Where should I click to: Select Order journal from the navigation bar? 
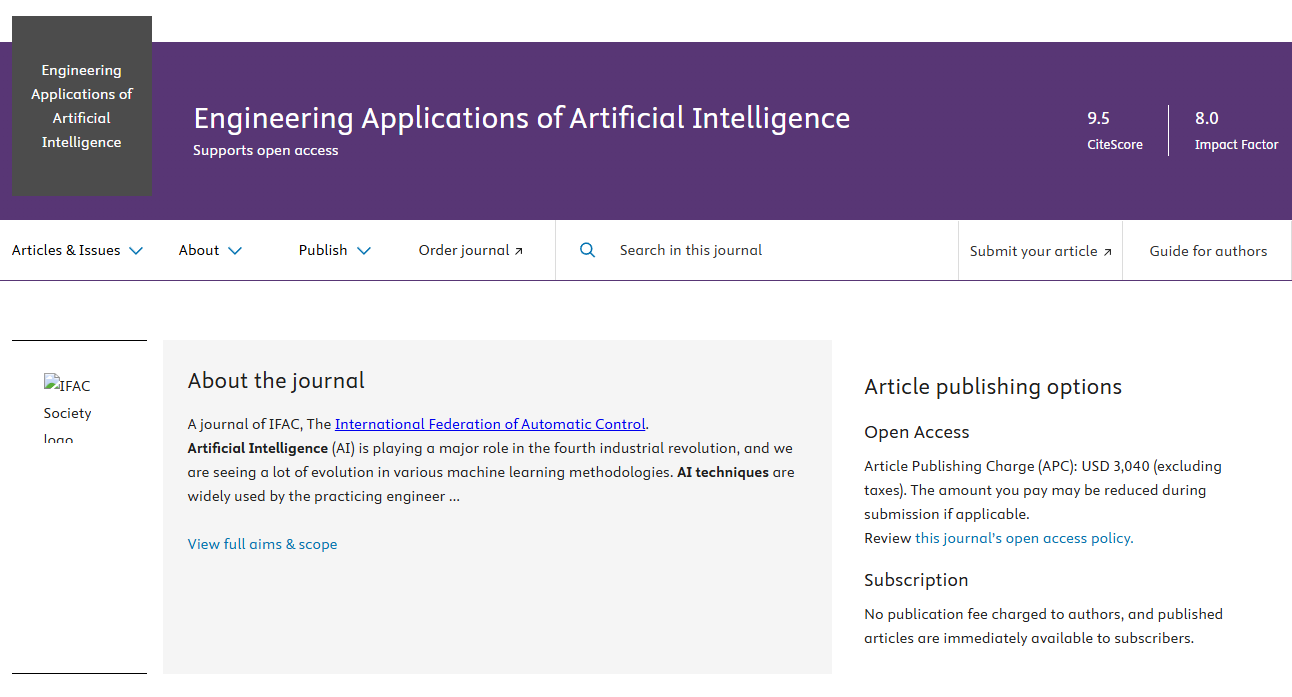pos(463,250)
